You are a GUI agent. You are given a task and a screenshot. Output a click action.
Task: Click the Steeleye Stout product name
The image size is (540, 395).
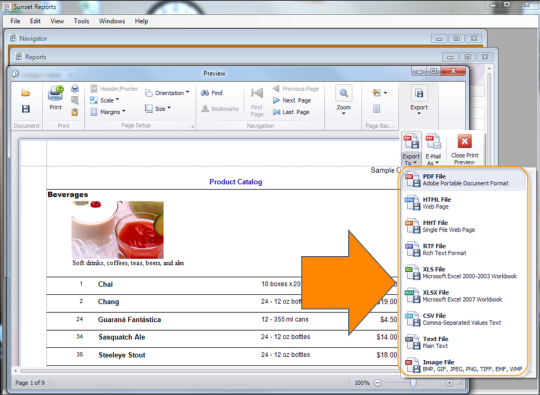click(122, 355)
